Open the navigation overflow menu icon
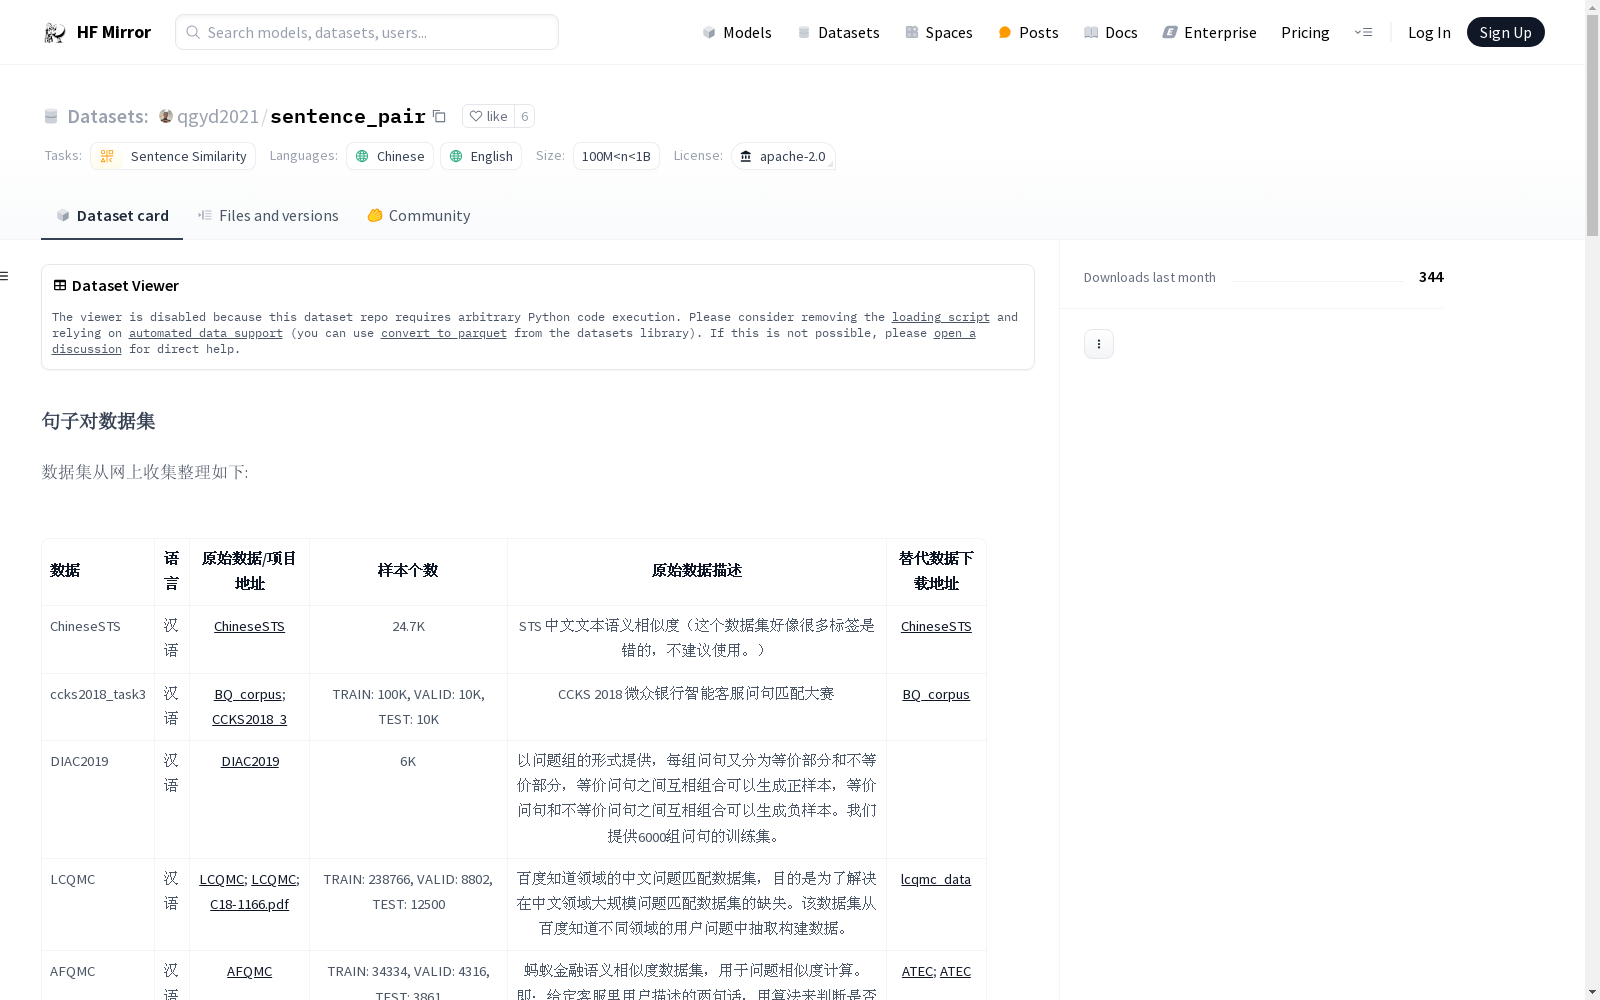The width and height of the screenshot is (1600, 1000). click(x=1364, y=32)
